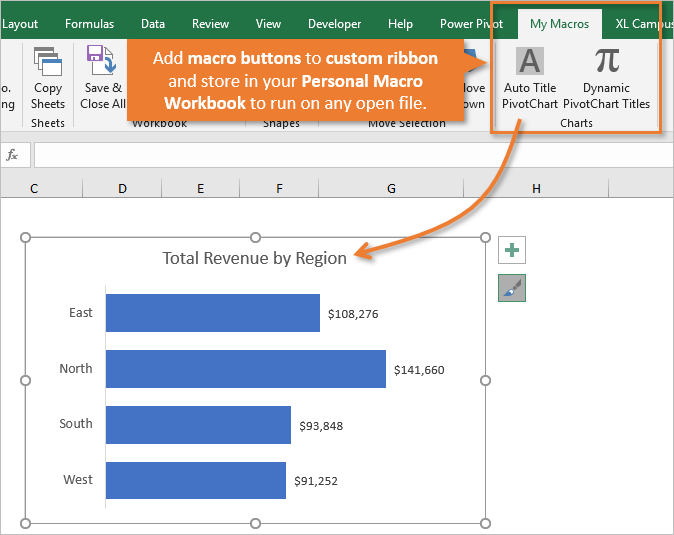Select the East revenue bar
Image resolution: width=674 pixels, height=535 pixels.
(213, 313)
